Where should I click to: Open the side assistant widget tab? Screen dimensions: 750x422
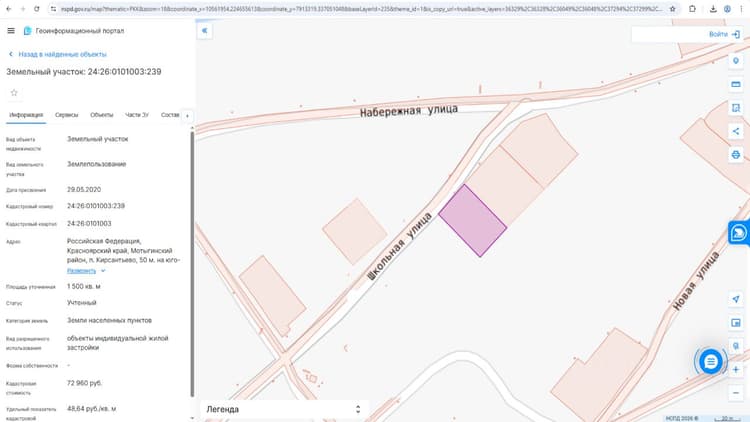click(x=739, y=233)
